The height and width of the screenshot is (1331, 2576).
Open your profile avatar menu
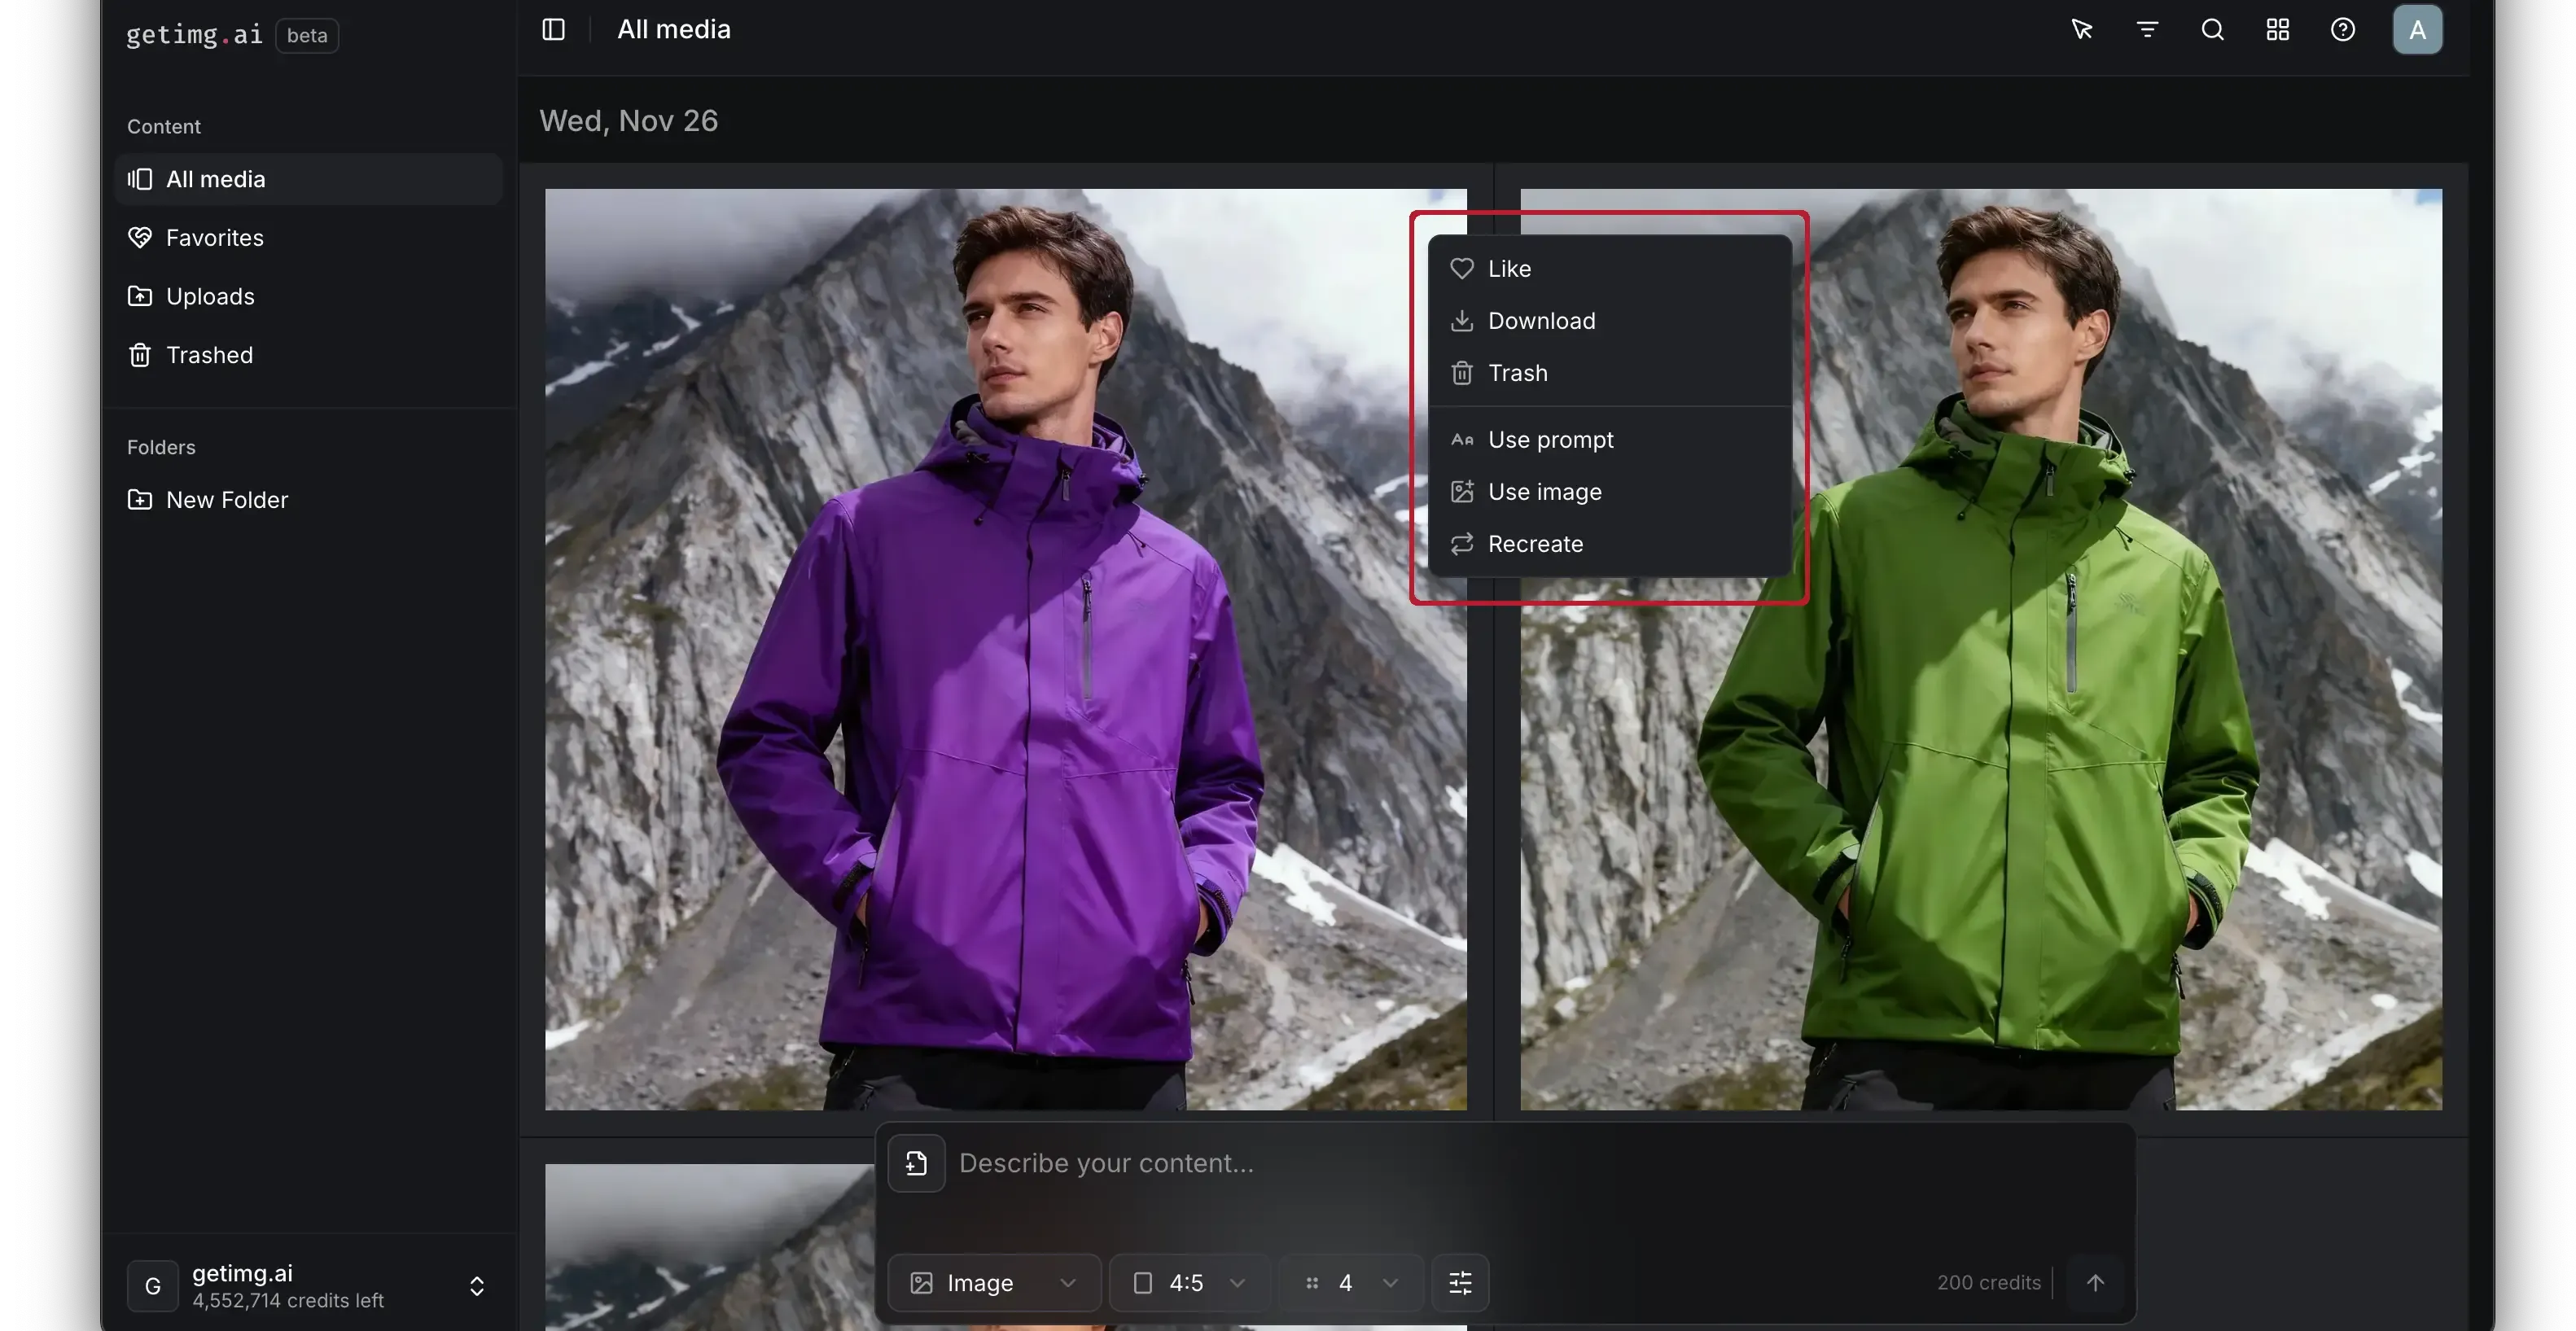[x=2417, y=29]
